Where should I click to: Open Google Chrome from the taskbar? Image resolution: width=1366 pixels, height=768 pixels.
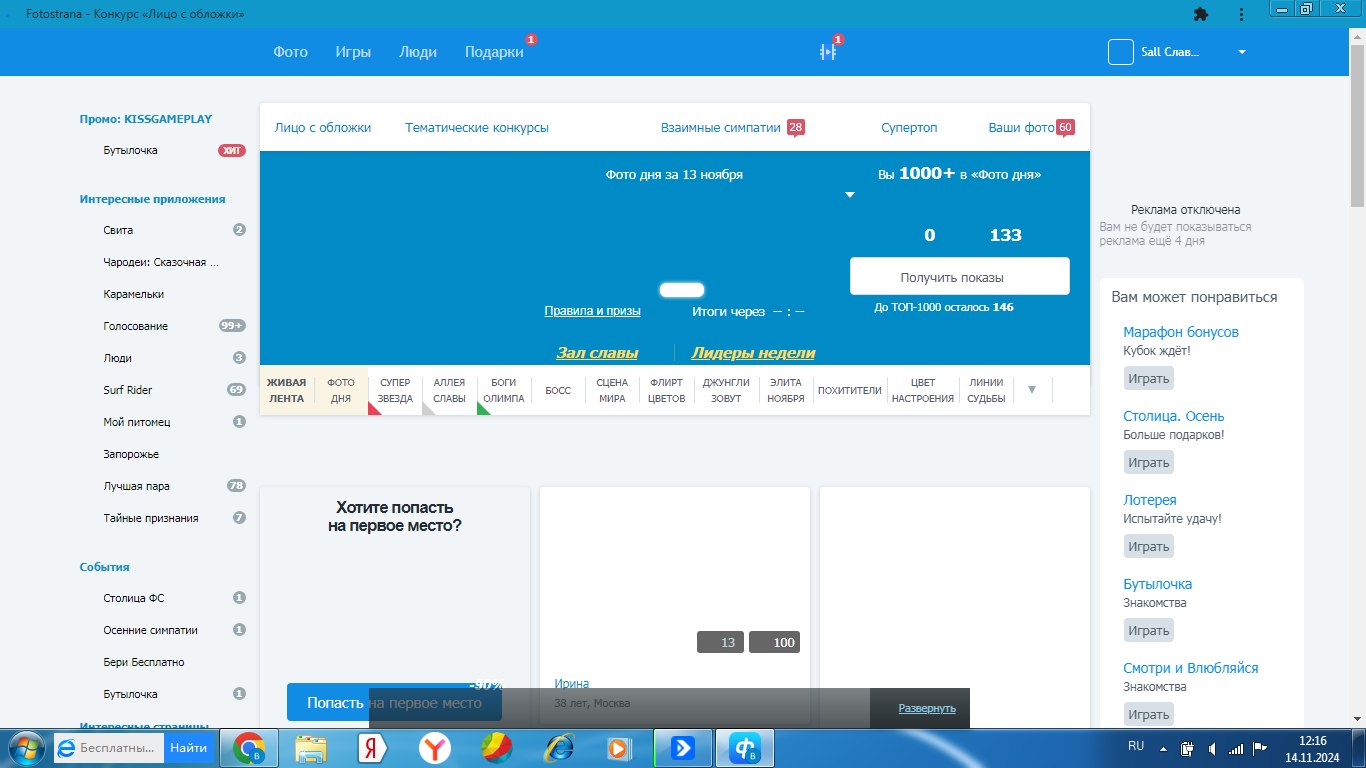pyautogui.click(x=249, y=748)
